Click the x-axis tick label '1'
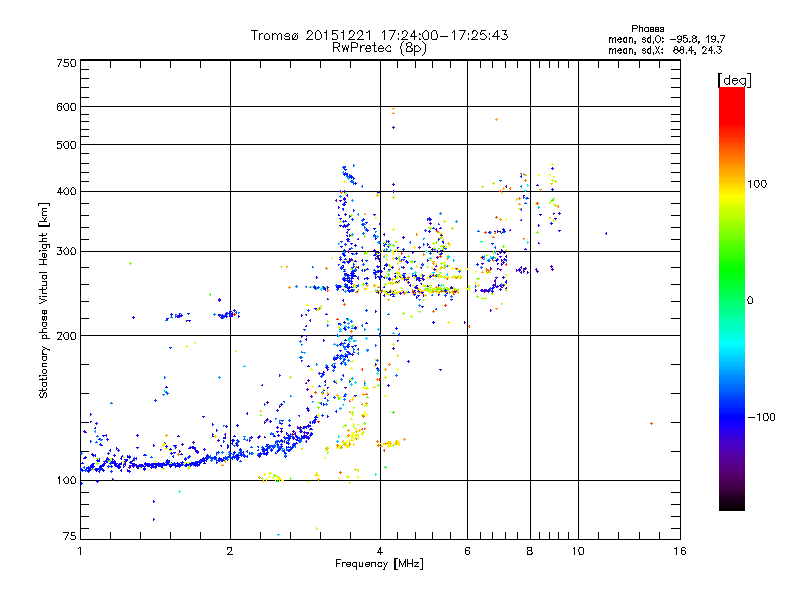The height and width of the screenshot is (600, 800). [80, 551]
